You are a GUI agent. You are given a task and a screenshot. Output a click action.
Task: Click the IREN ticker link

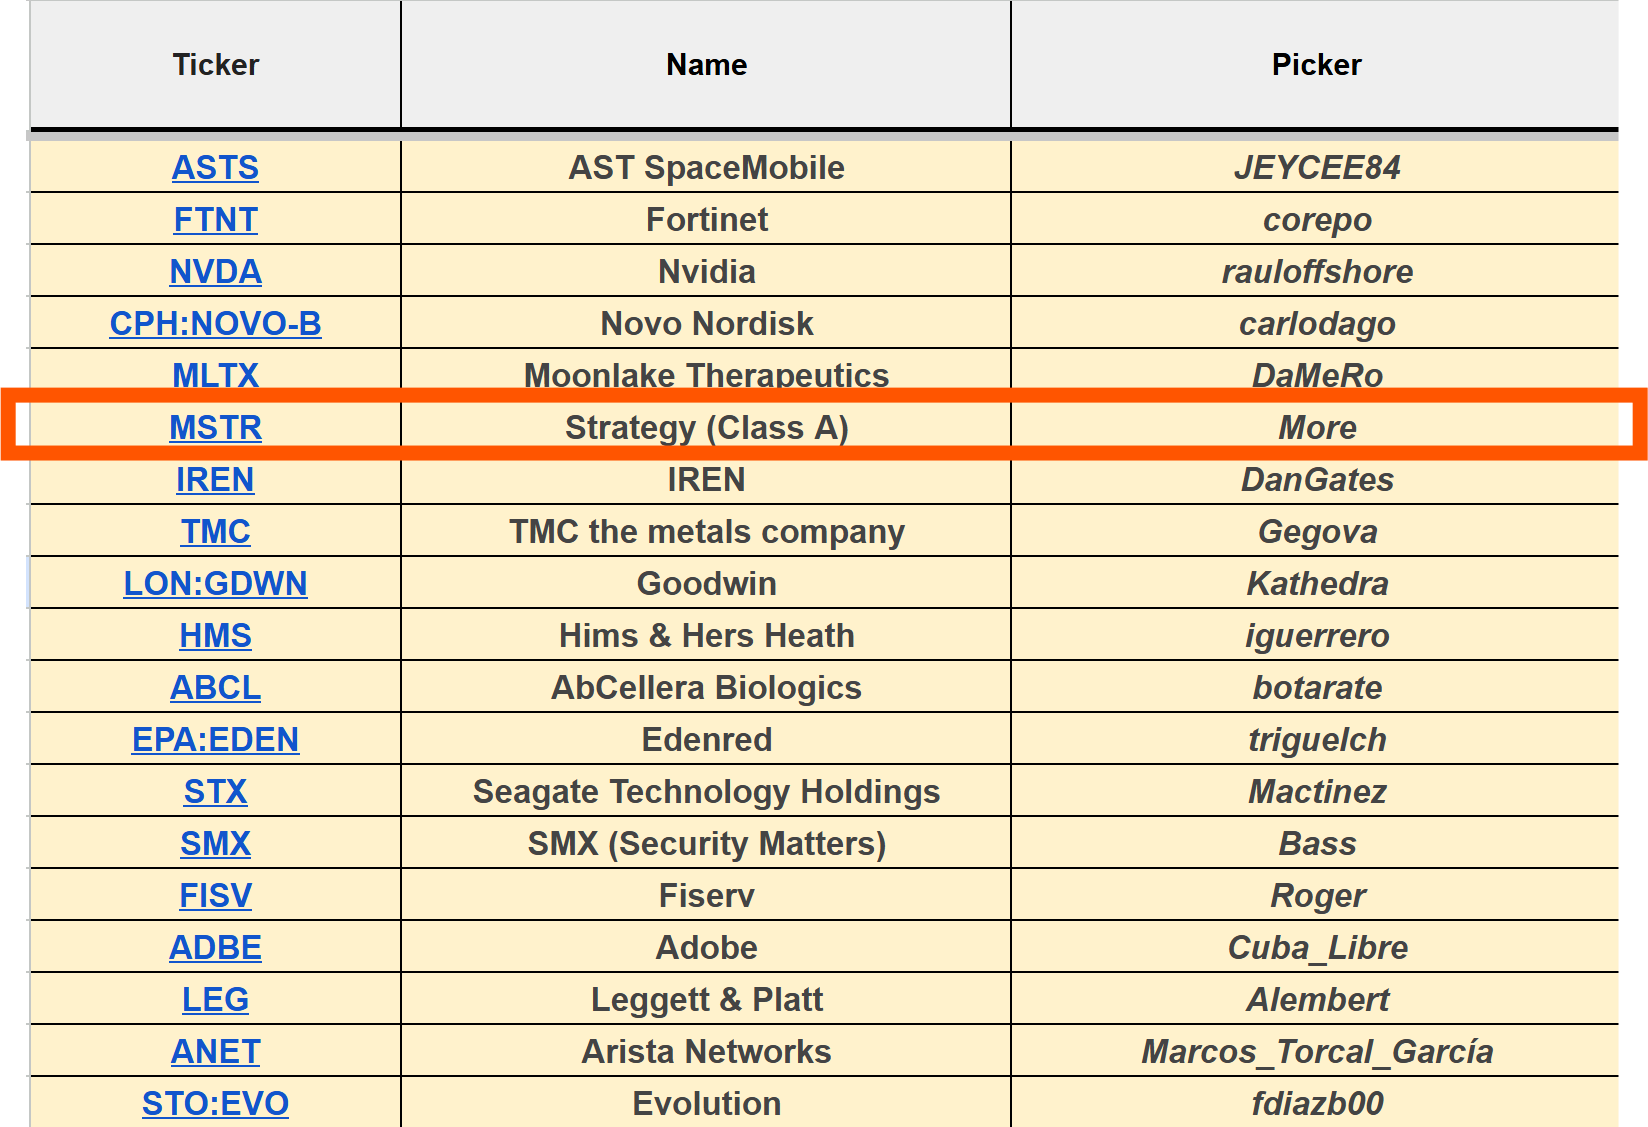pos(215,480)
